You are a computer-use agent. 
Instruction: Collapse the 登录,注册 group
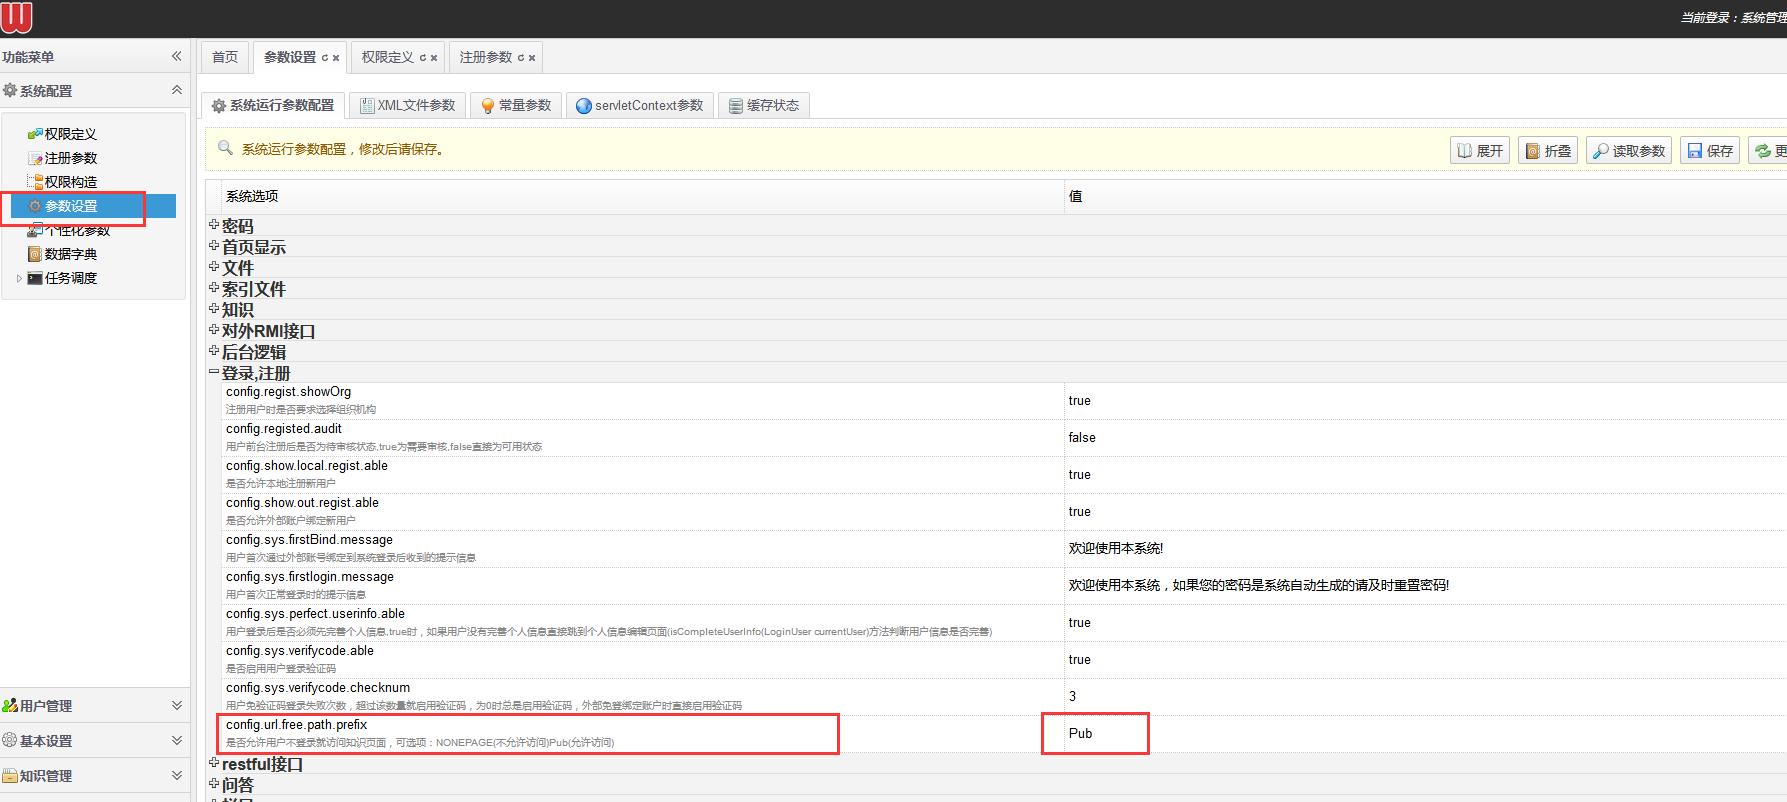click(214, 371)
